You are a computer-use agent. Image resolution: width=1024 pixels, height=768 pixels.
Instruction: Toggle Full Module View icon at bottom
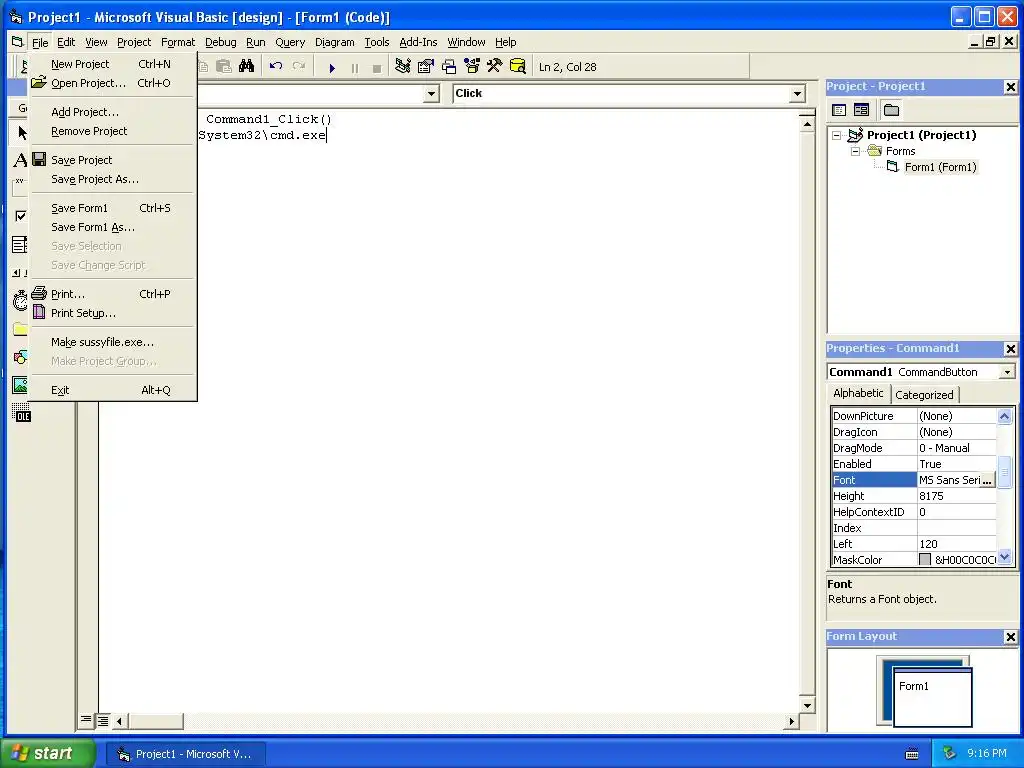pos(103,721)
